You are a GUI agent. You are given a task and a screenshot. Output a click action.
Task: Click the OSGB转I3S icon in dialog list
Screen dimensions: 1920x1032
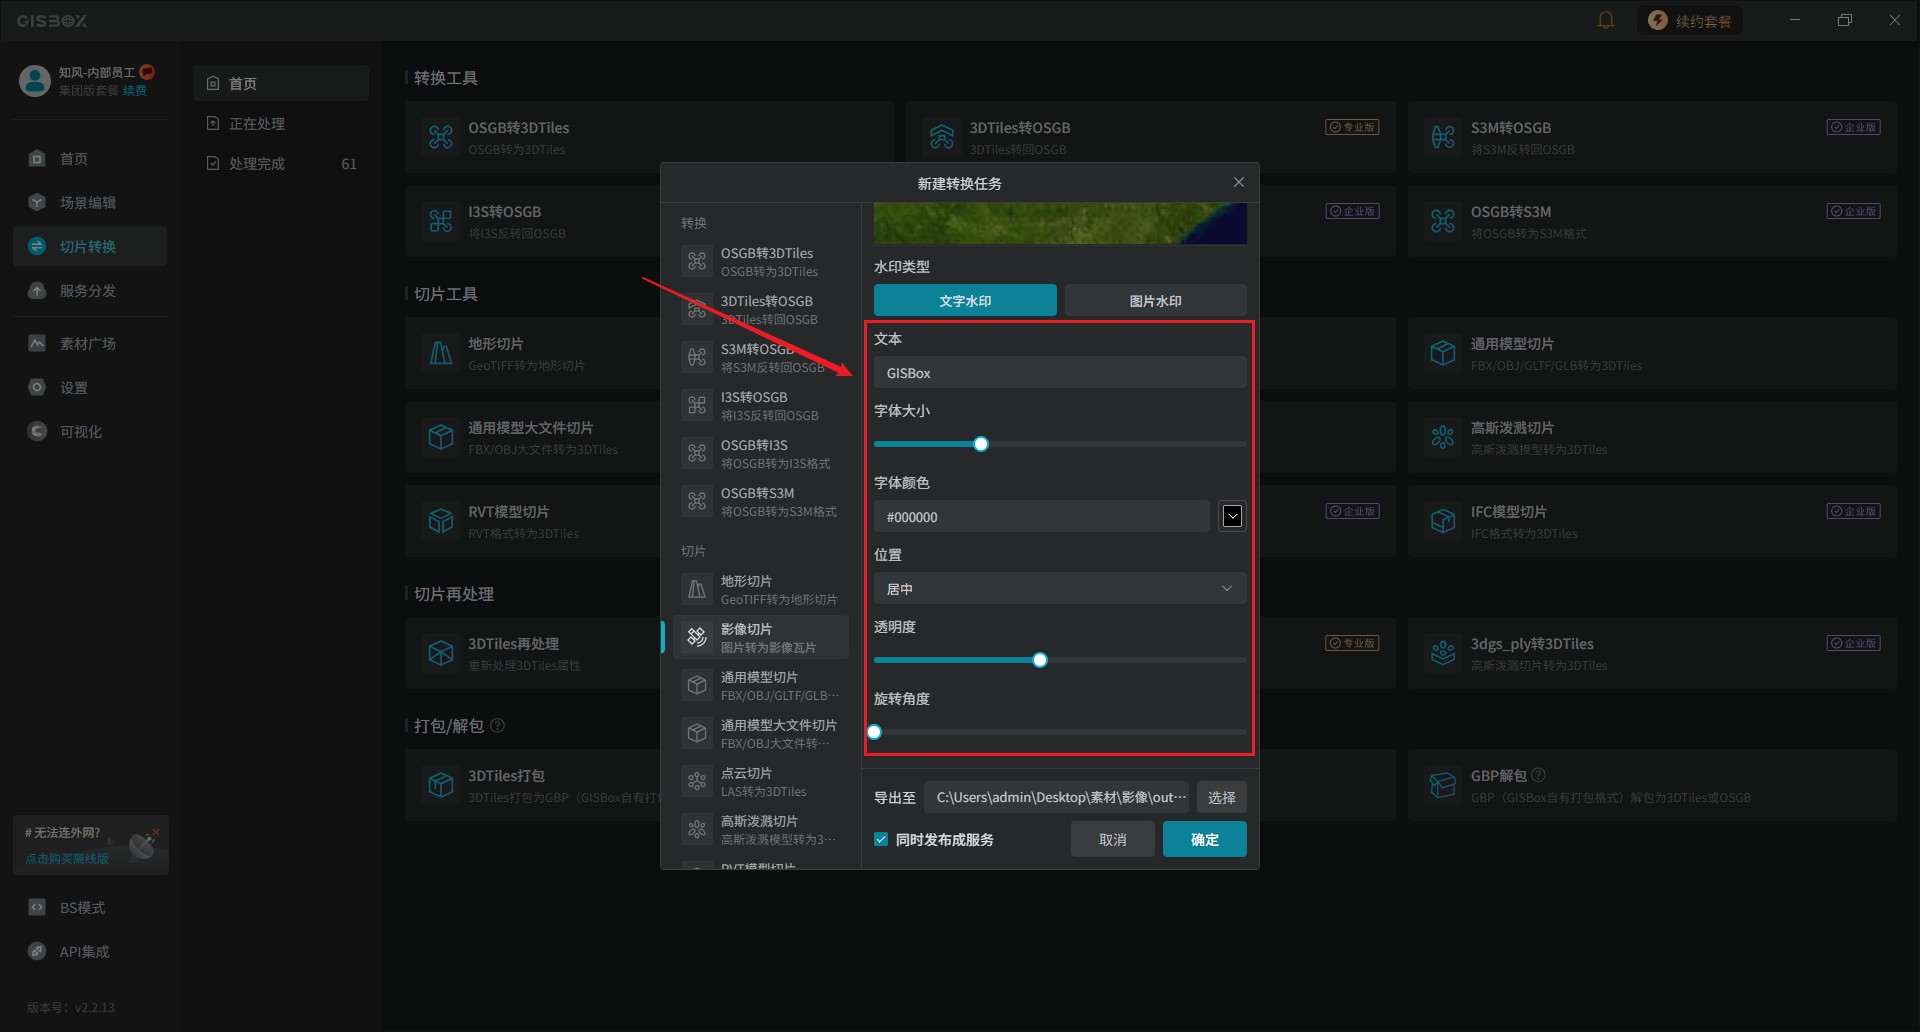tap(697, 454)
